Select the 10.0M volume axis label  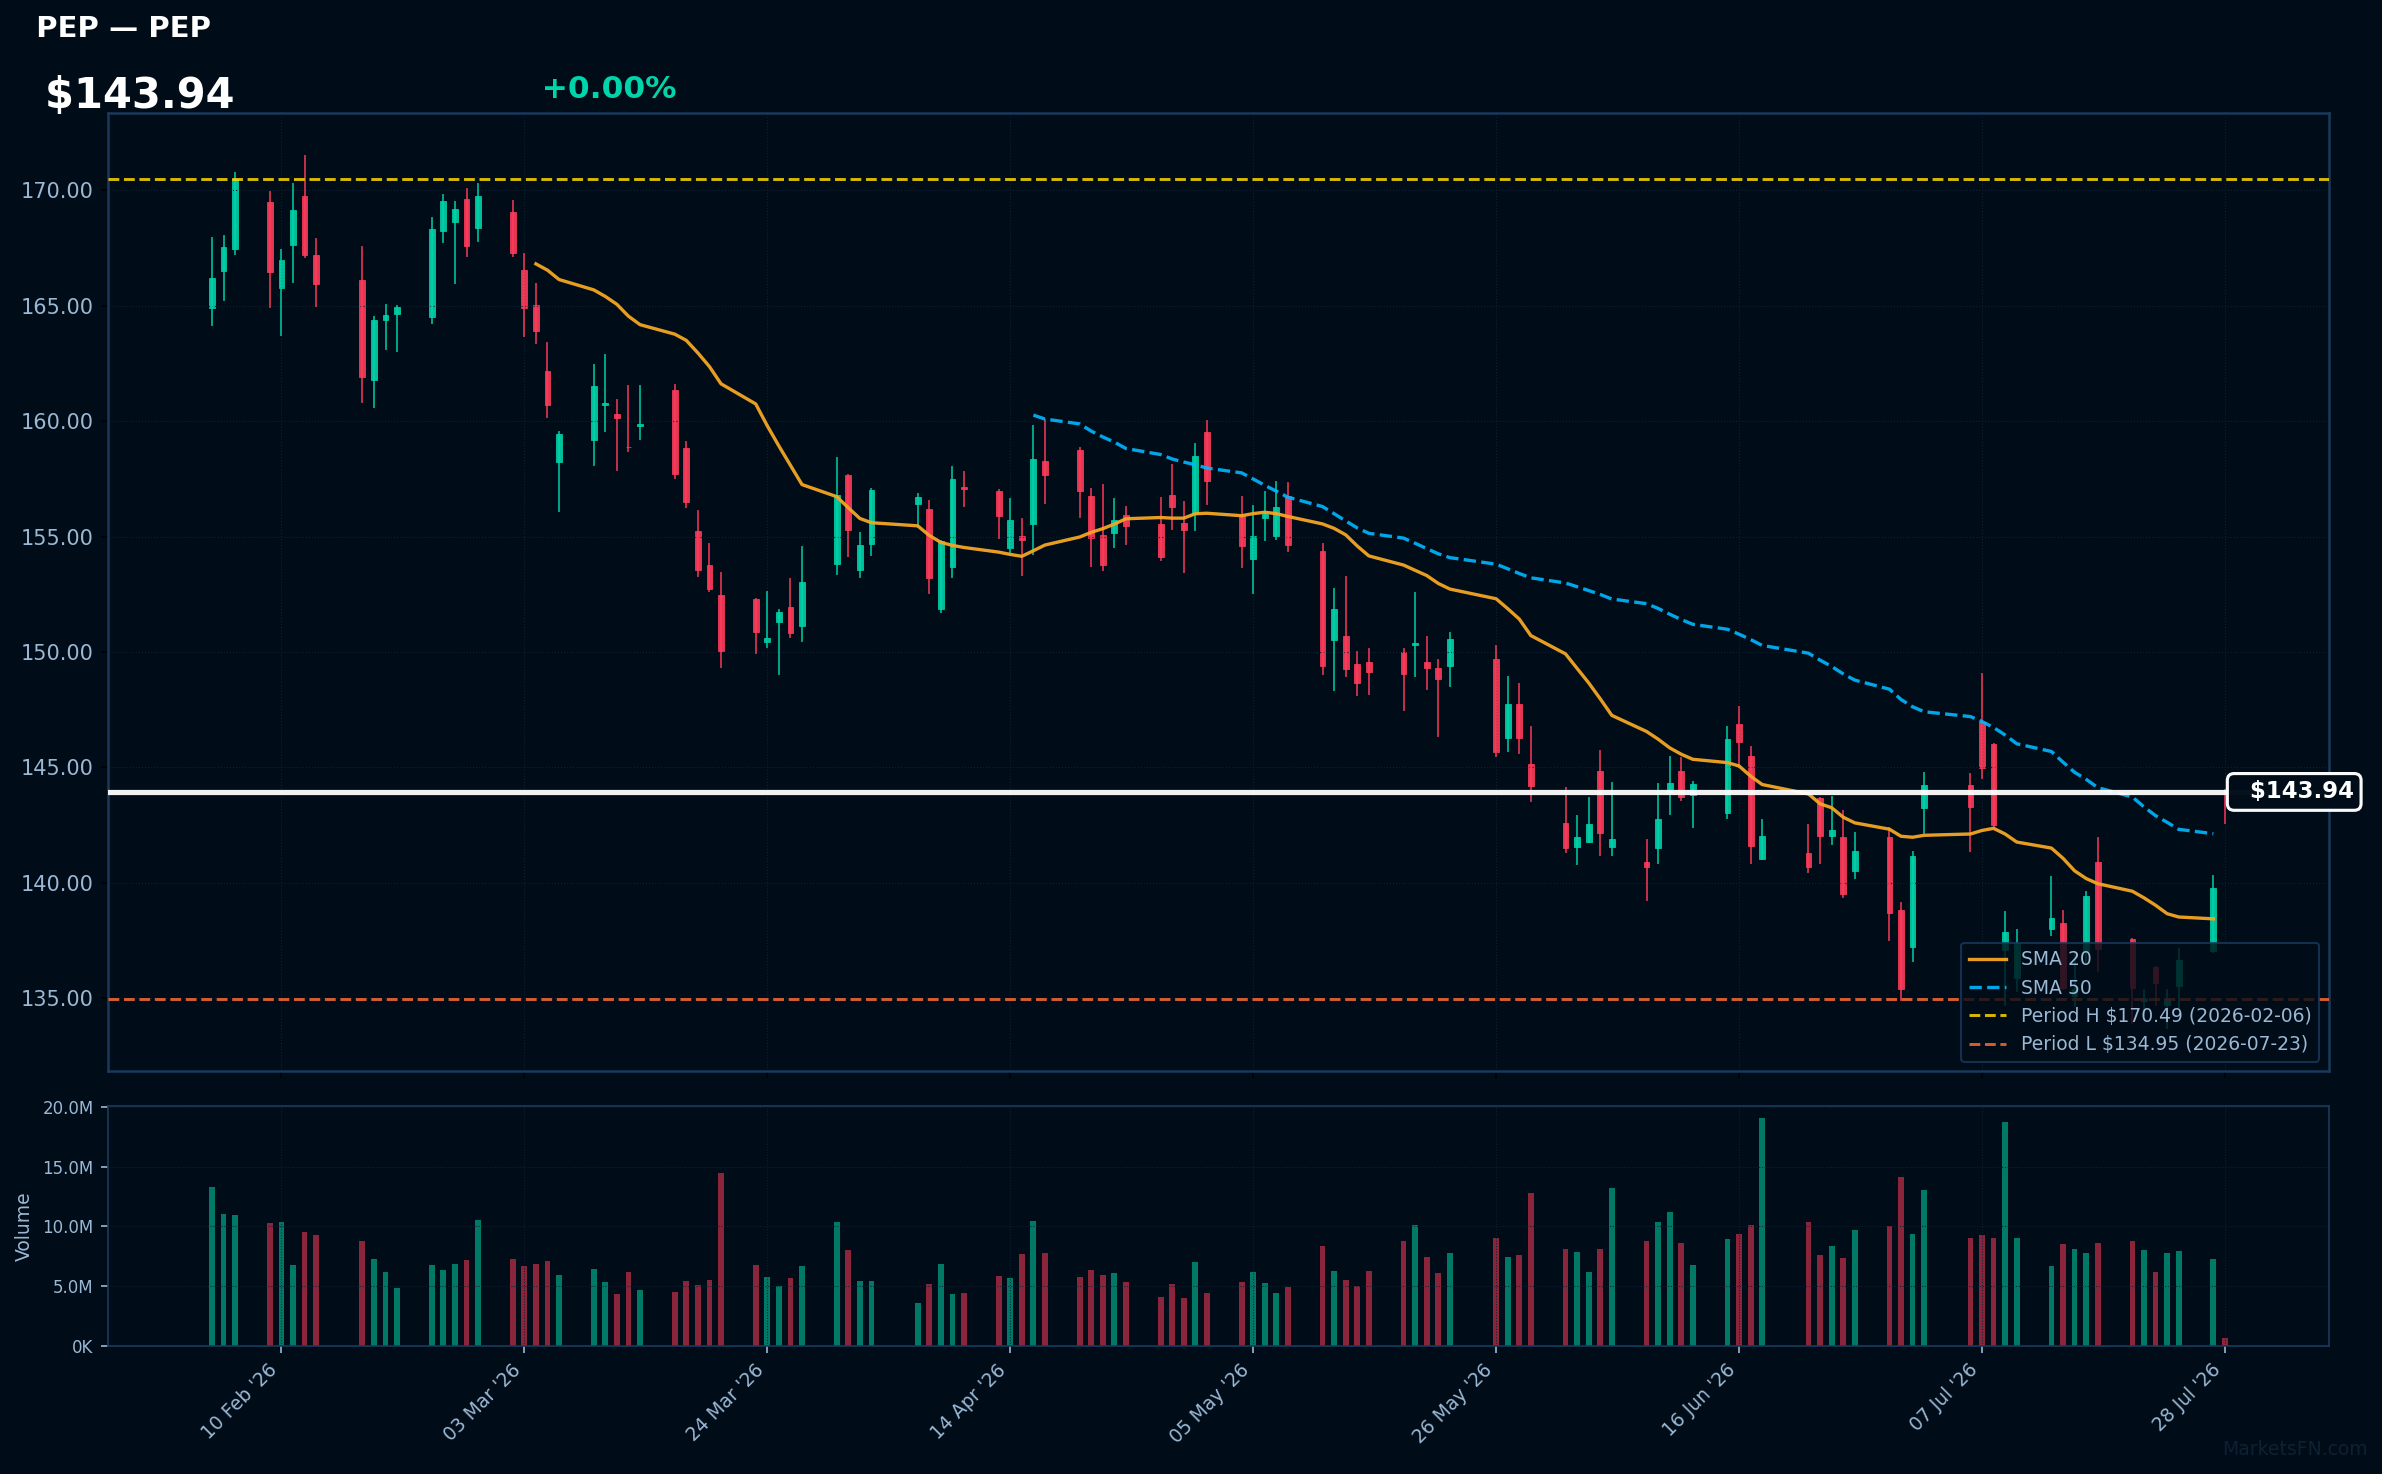click(x=68, y=1227)
